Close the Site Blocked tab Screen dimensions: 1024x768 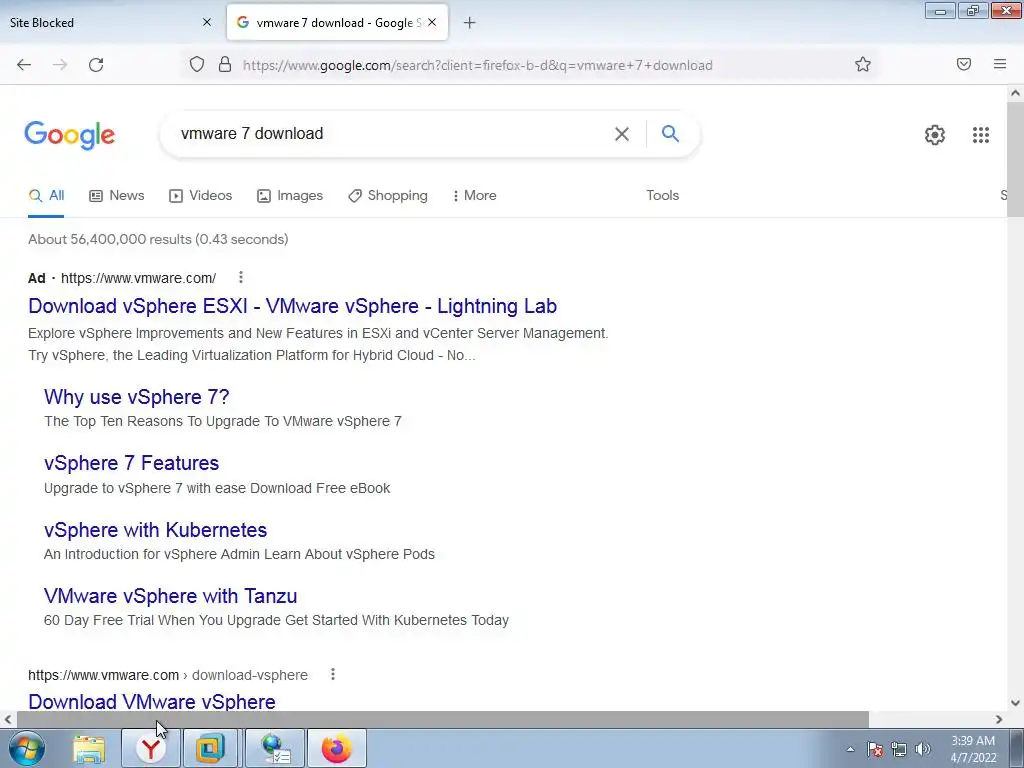click(206, 22)
